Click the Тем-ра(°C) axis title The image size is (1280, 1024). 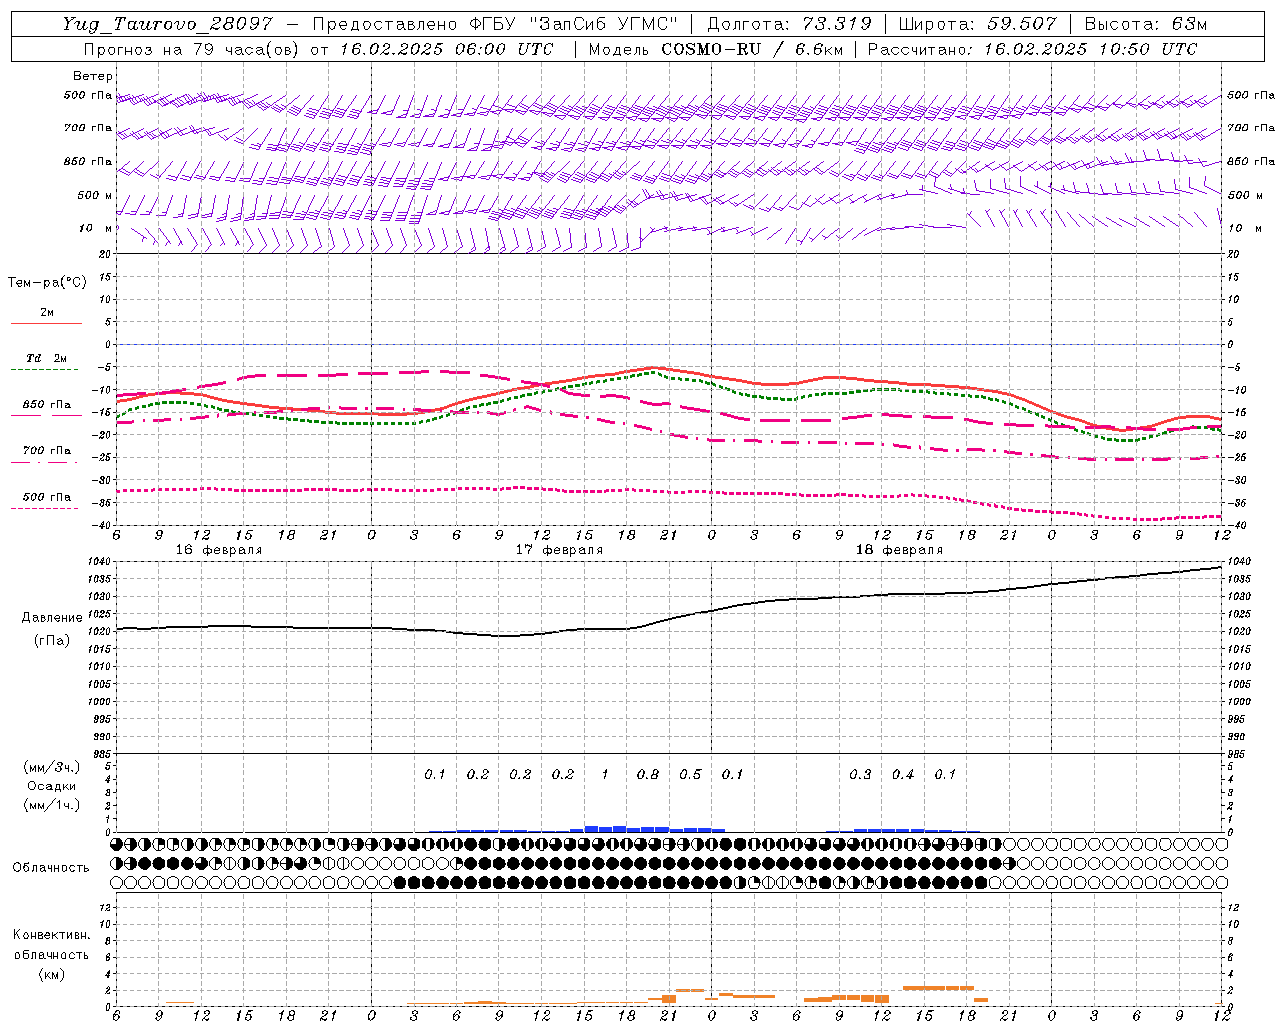pos(47,283)
